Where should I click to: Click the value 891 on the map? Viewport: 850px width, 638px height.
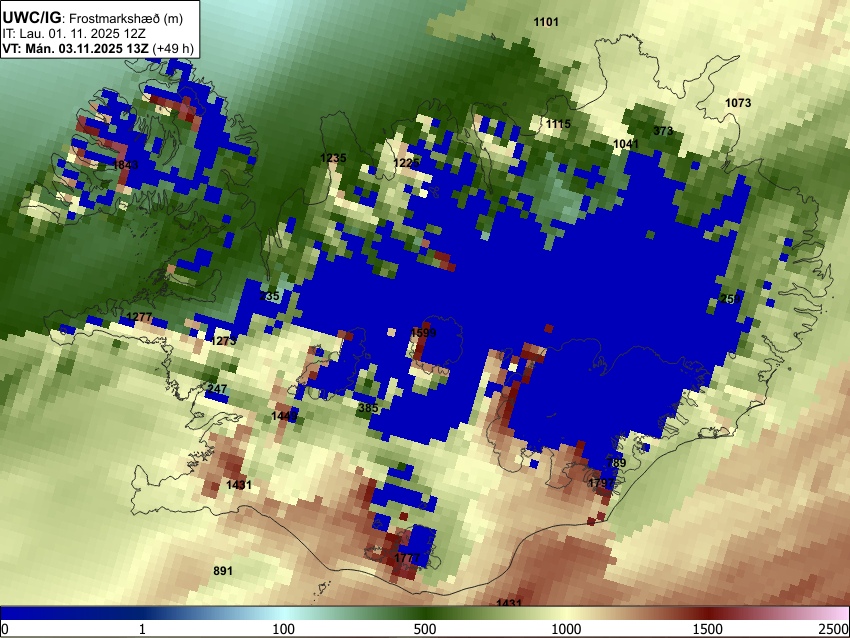tap(223, 571)
